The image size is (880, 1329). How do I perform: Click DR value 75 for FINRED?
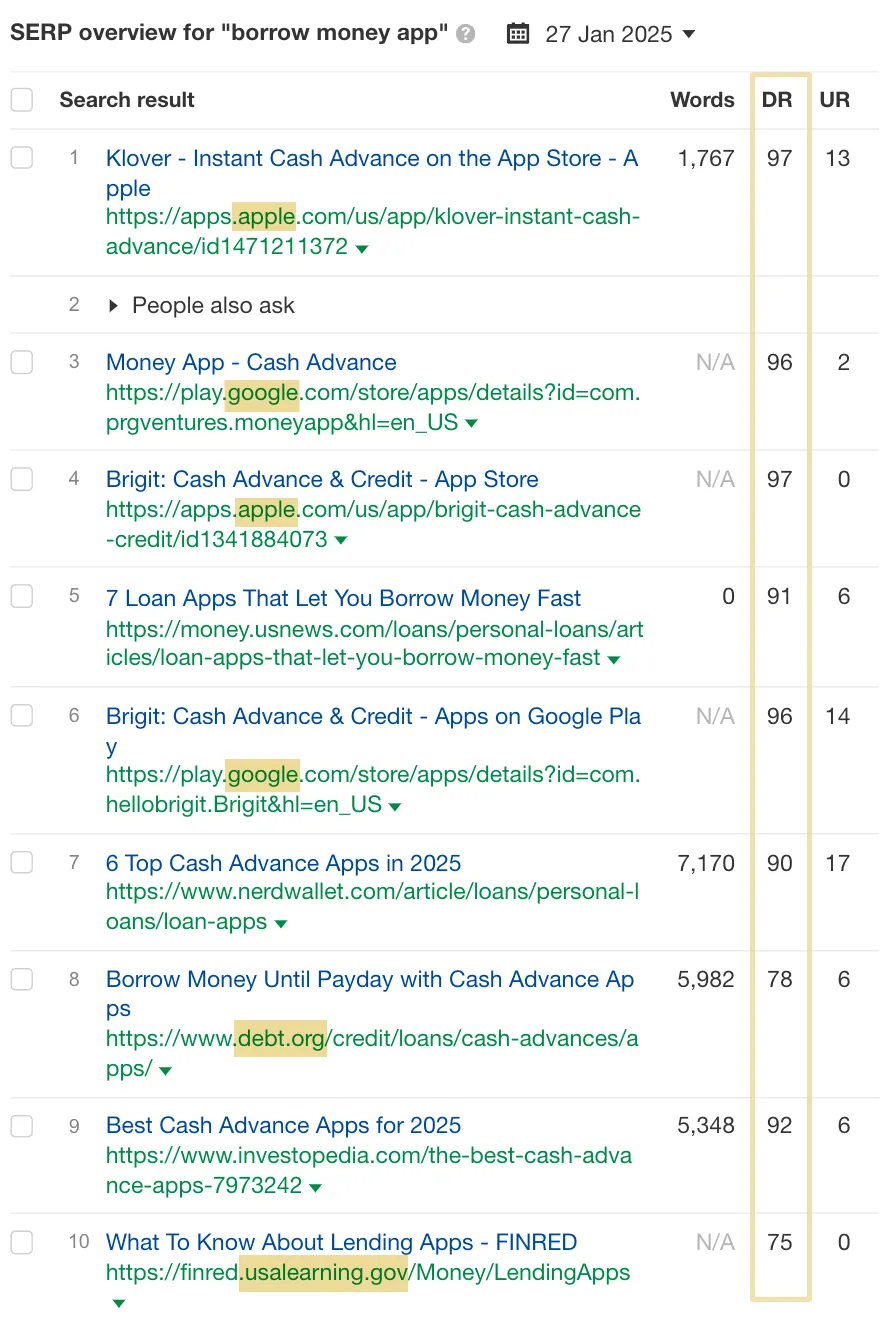(779, 1243)
